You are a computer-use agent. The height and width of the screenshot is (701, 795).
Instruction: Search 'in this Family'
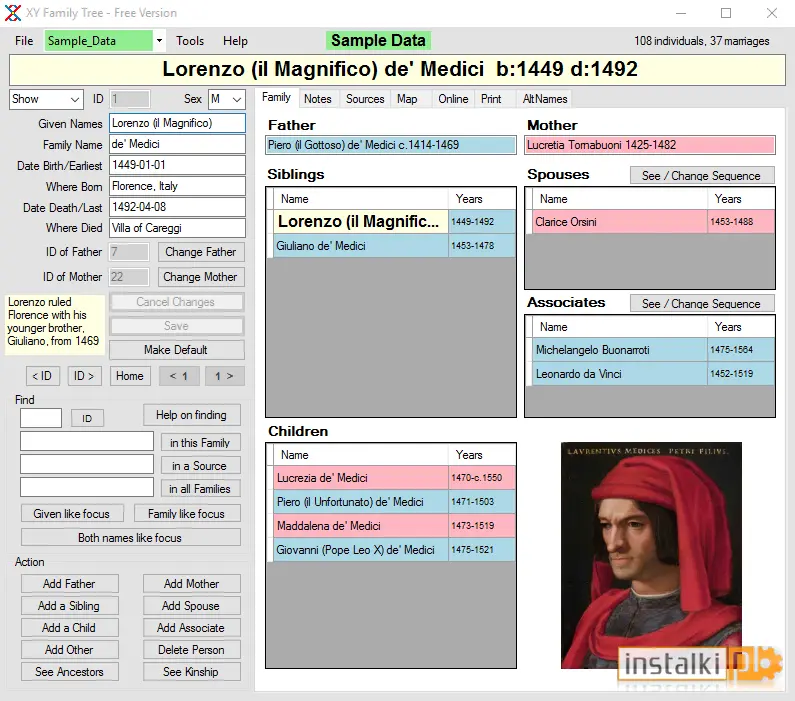200,442
